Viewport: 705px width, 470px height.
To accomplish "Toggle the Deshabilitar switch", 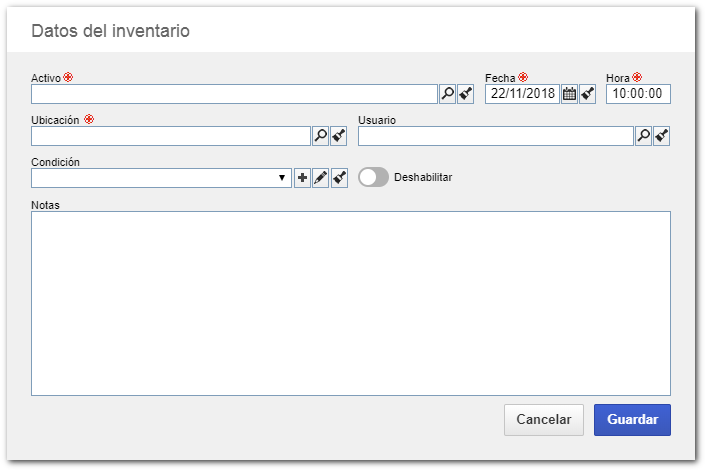I will point(373,177).
